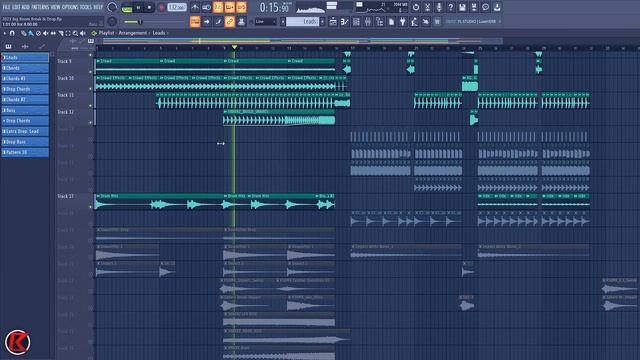Click the question mark help icon
Screen dimensions: 640x360
click(451, 7)
